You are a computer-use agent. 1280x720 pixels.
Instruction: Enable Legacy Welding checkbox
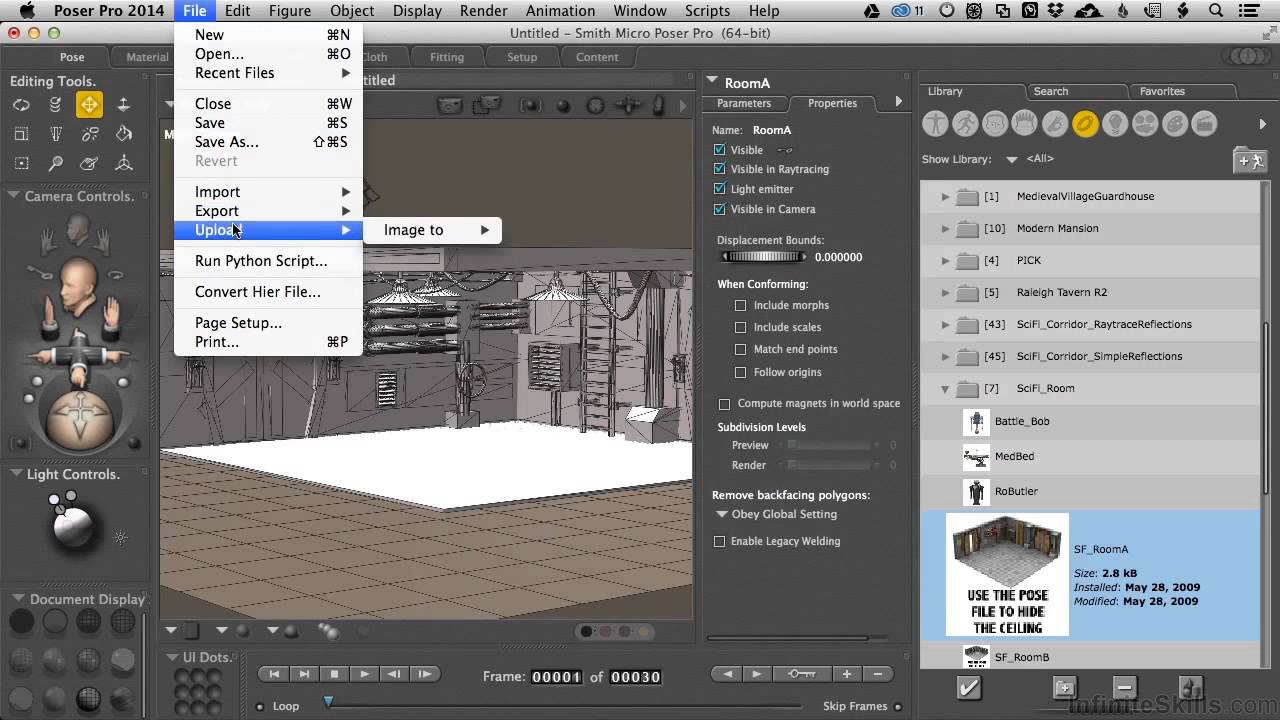[x=719, y=541]
